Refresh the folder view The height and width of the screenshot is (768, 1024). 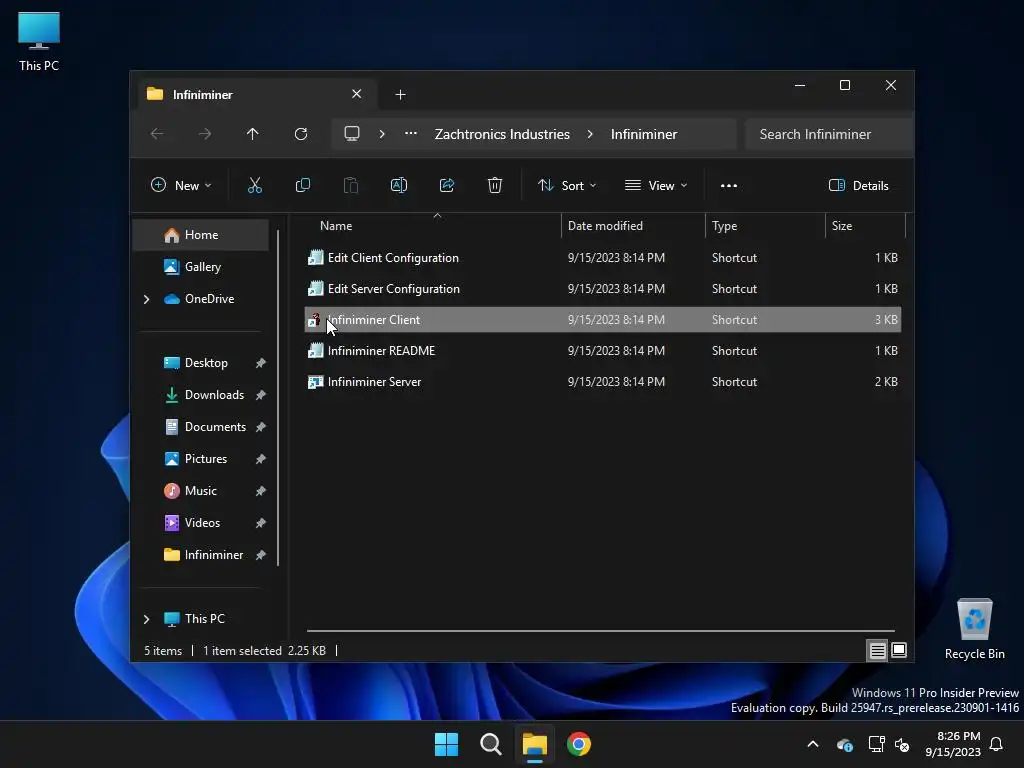[x=301, y=134]
